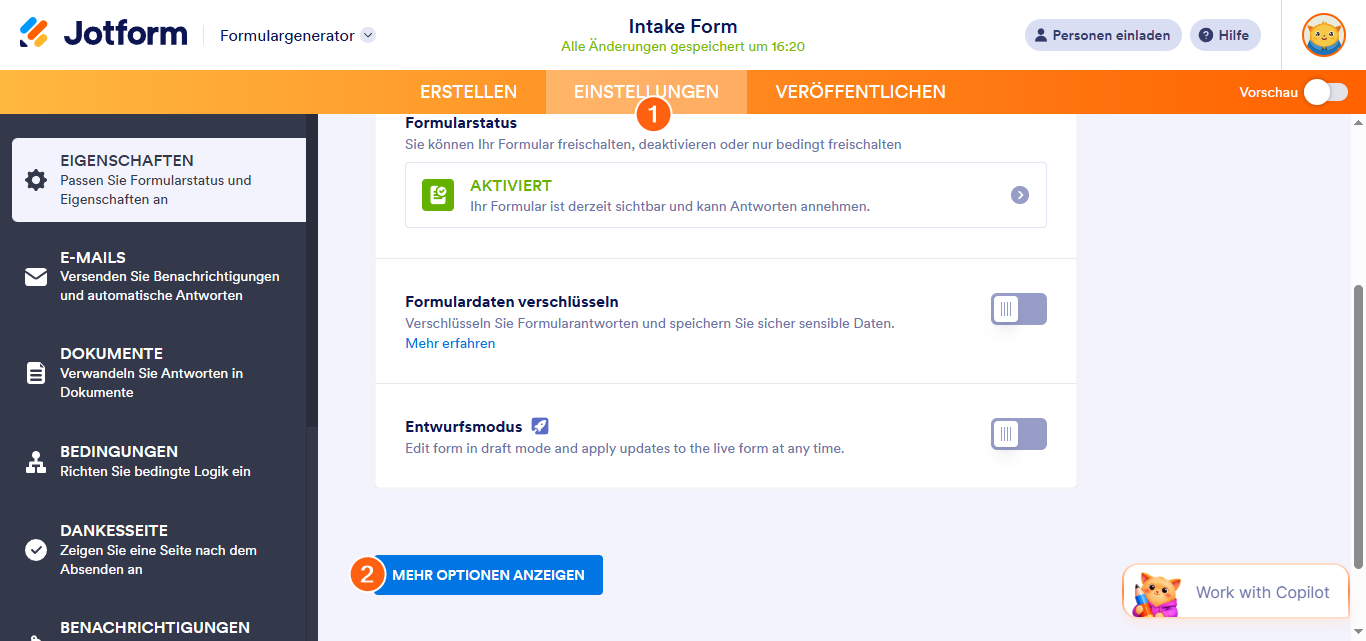The height and width of the screenshot is (641, 1366).
Task: Click the Eigenschaften gear icon
Action: (36, 180)
